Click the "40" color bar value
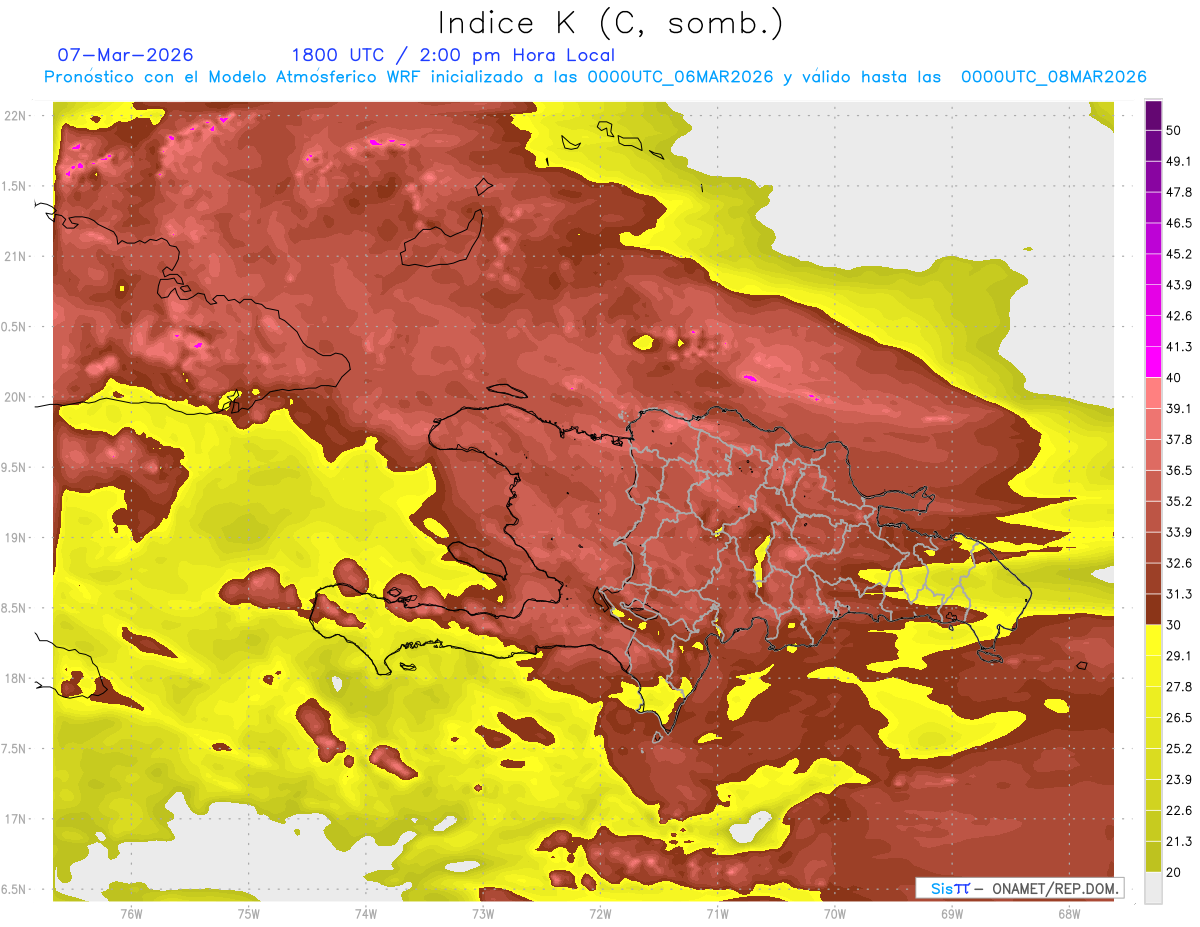 [x=1174, y=378]
